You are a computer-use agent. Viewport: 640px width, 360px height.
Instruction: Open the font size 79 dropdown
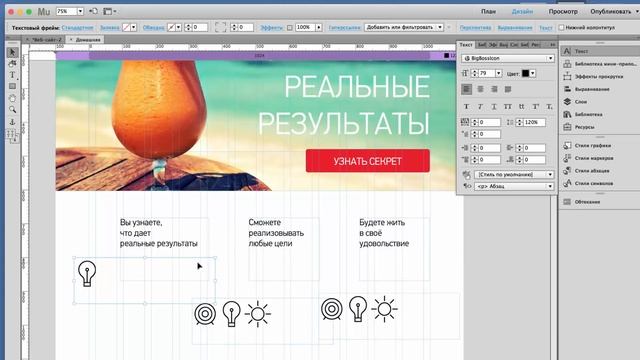pos(498,73)
